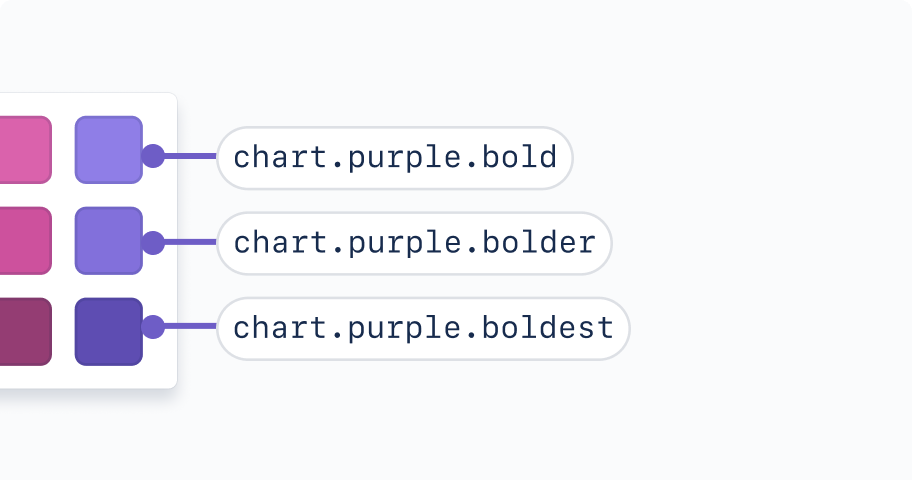Click the chart.purple.bold token label
This screenshot has height=480, width=912.
395,158
